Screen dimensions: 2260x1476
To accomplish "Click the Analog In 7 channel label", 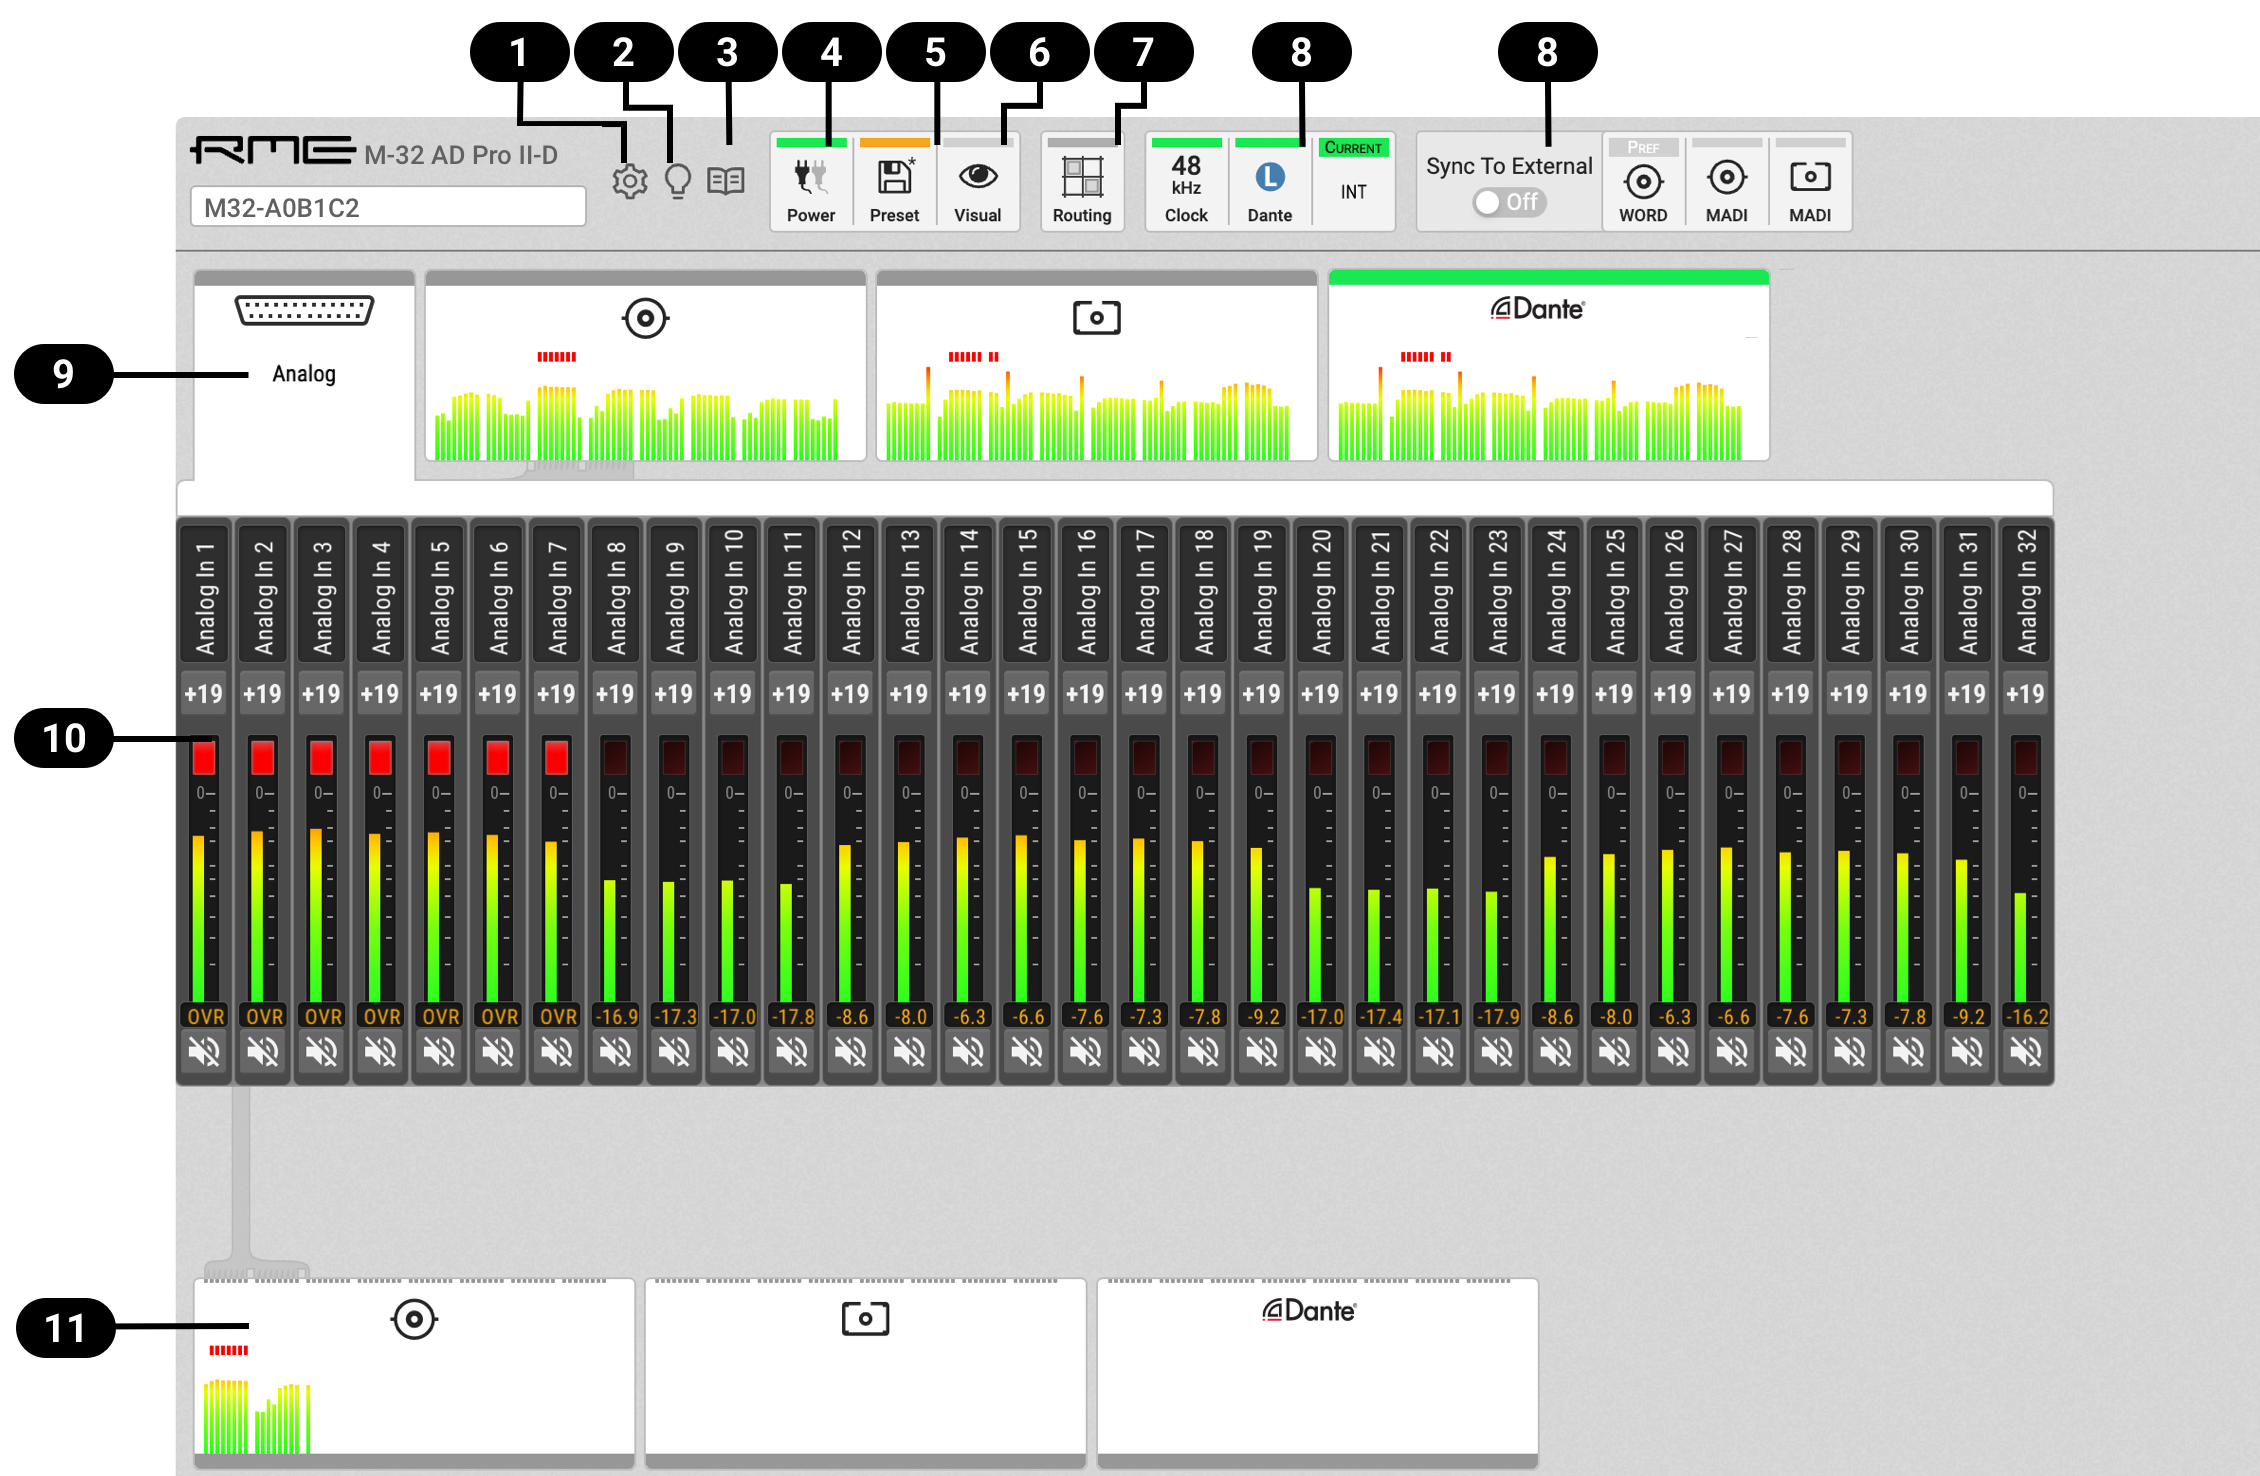I will (x=557, y=592).
